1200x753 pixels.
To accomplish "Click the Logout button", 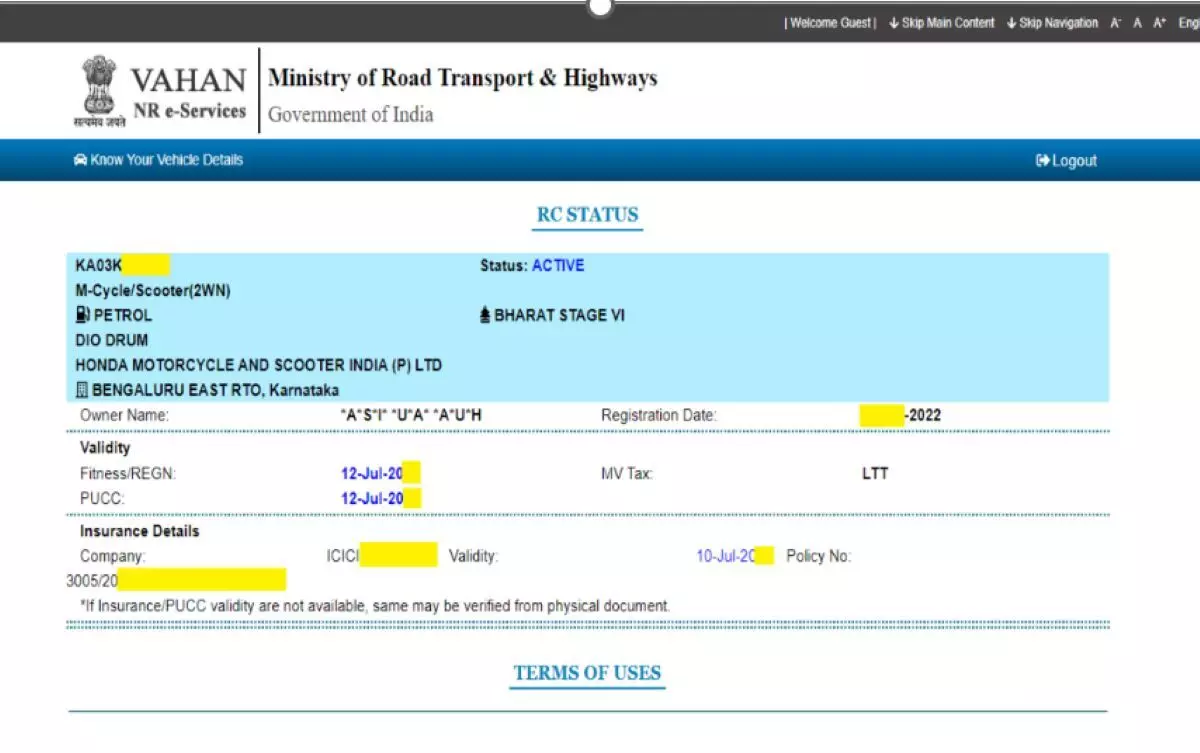I will 1068,160.
